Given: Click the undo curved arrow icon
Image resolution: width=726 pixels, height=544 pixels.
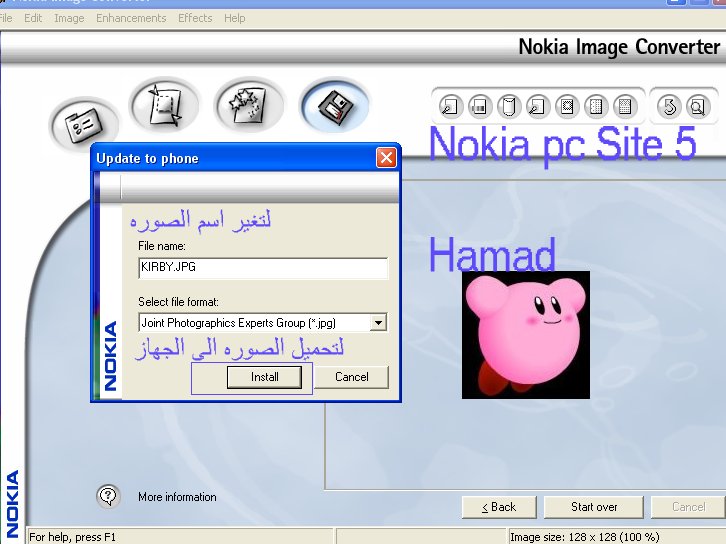Looking at the screenshot, I should pyautogui.click(x=670, y=106).
